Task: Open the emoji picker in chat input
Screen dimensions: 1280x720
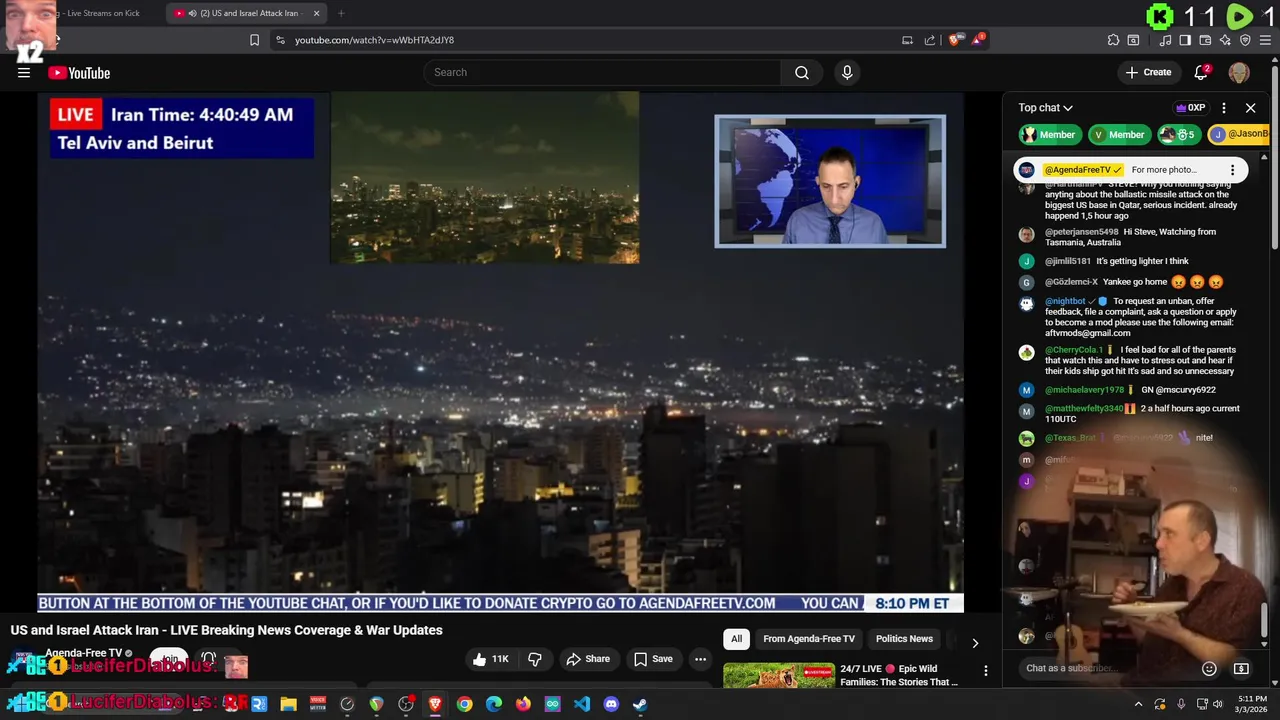Action: point(1209,668)
